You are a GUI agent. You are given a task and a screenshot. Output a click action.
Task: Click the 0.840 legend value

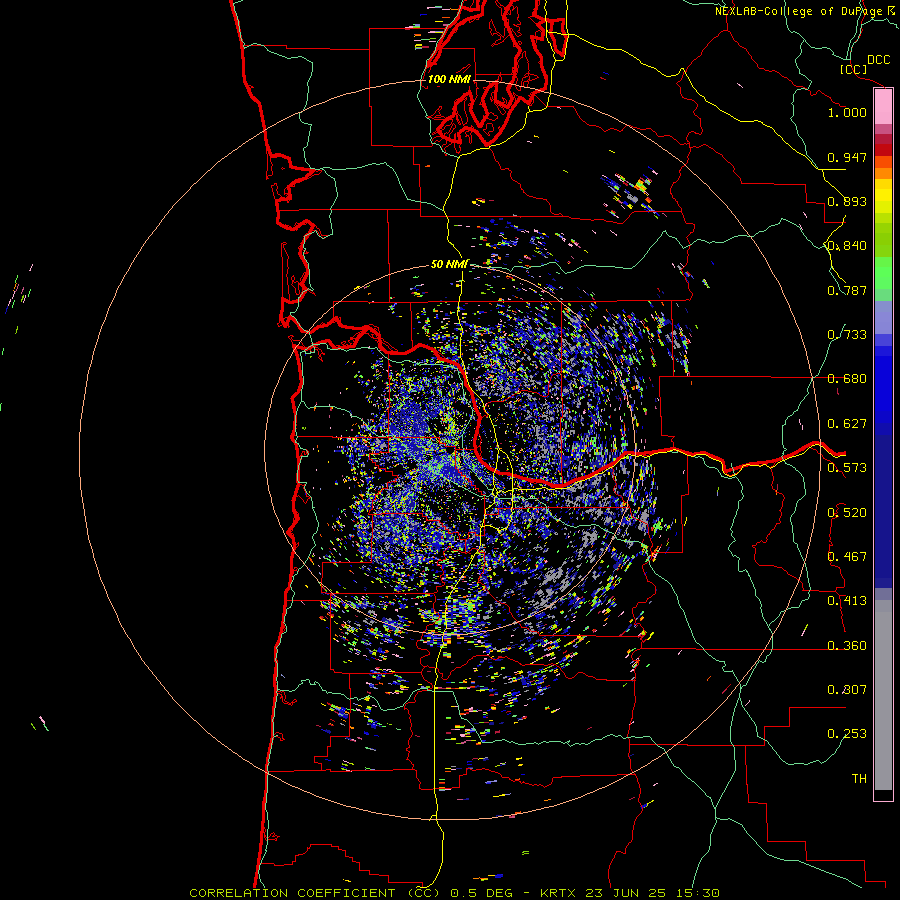[x=847, y=246]
